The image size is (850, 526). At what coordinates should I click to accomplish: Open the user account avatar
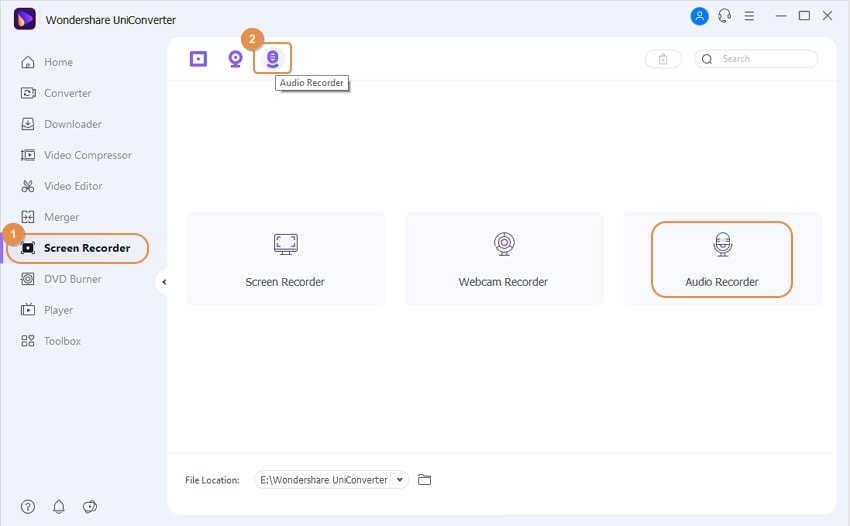pos(699,16)
